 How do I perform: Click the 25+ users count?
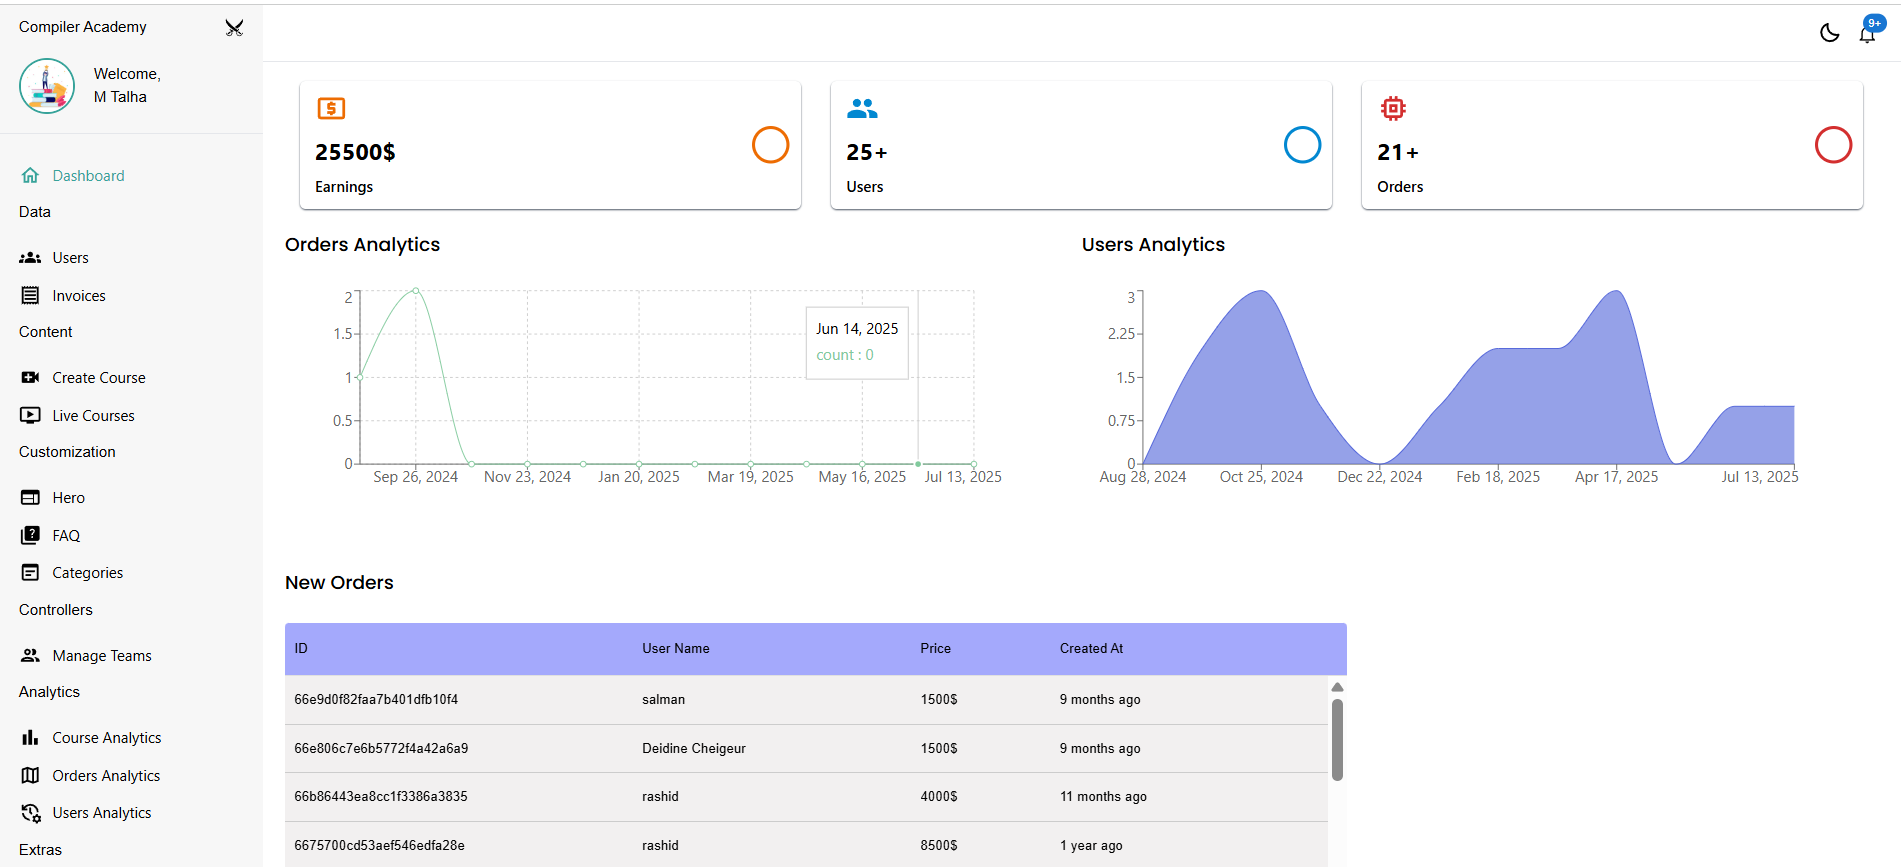click(x=867, y=152)
